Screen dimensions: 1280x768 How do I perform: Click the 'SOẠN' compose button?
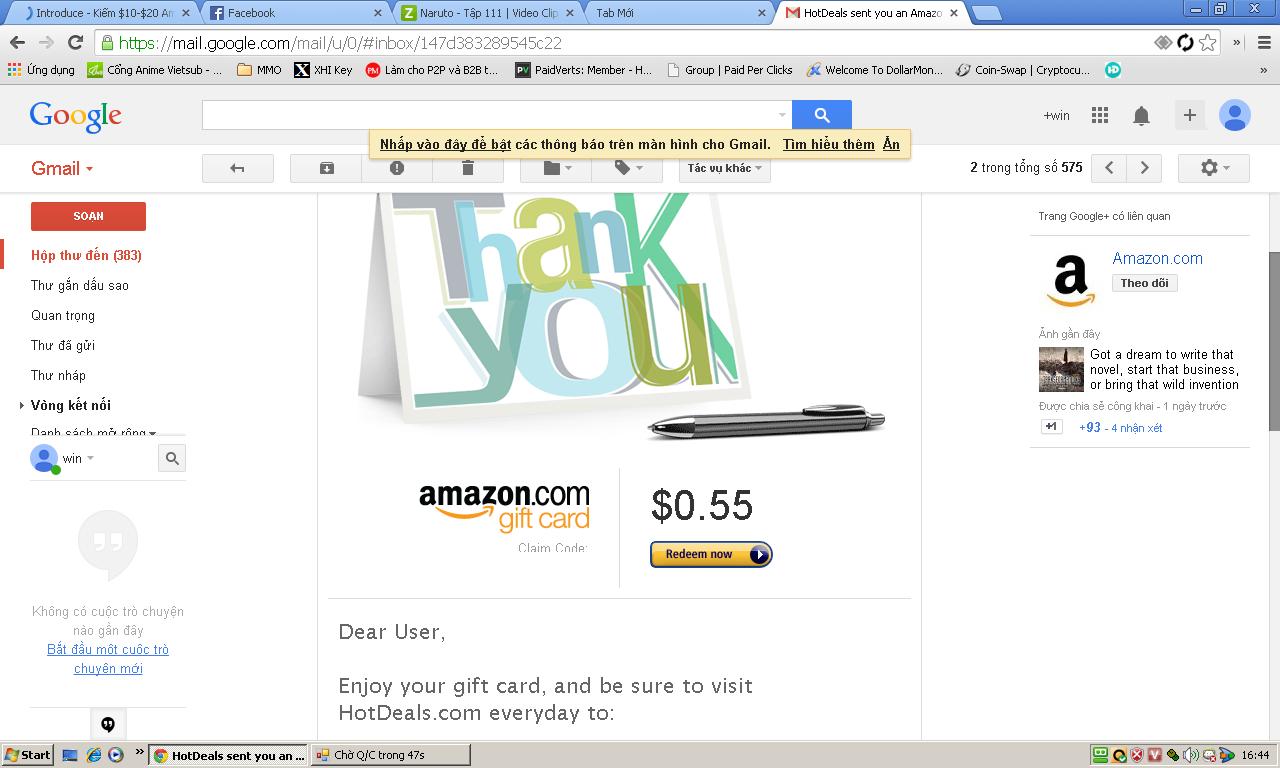(x=88, y=216)
